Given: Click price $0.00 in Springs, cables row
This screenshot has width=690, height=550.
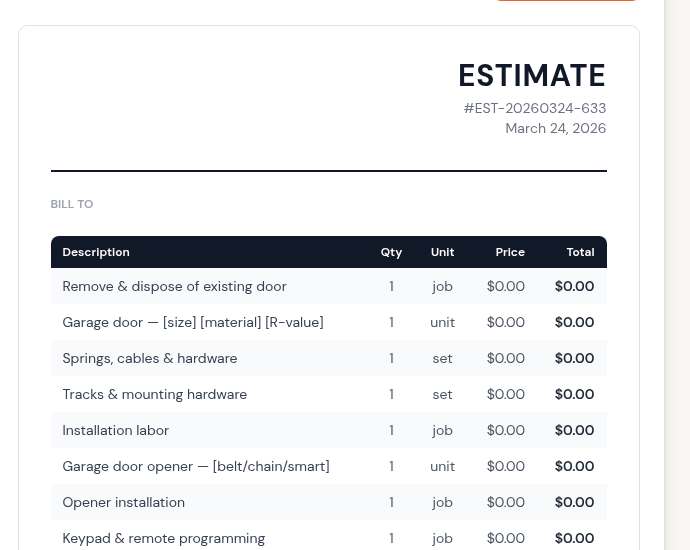Looking at the screenshot, I should [x=506, y=359].
